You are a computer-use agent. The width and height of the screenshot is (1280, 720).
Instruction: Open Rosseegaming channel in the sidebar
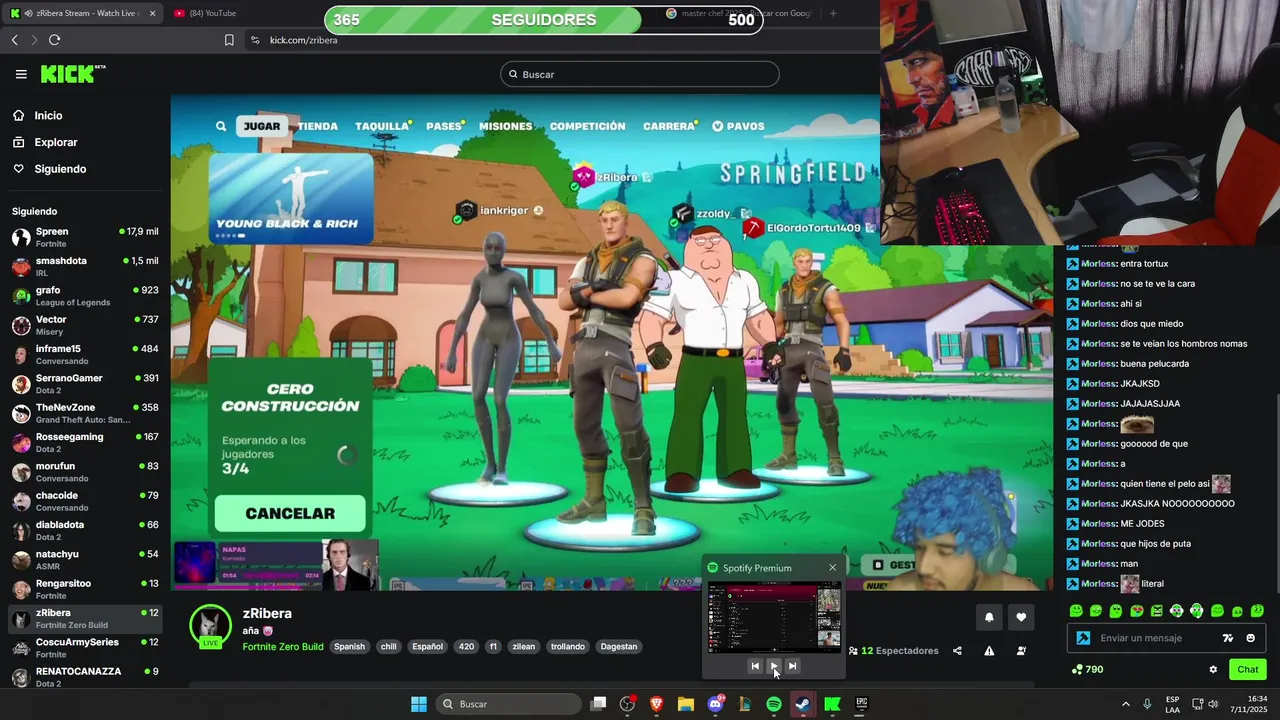[85, 442]
